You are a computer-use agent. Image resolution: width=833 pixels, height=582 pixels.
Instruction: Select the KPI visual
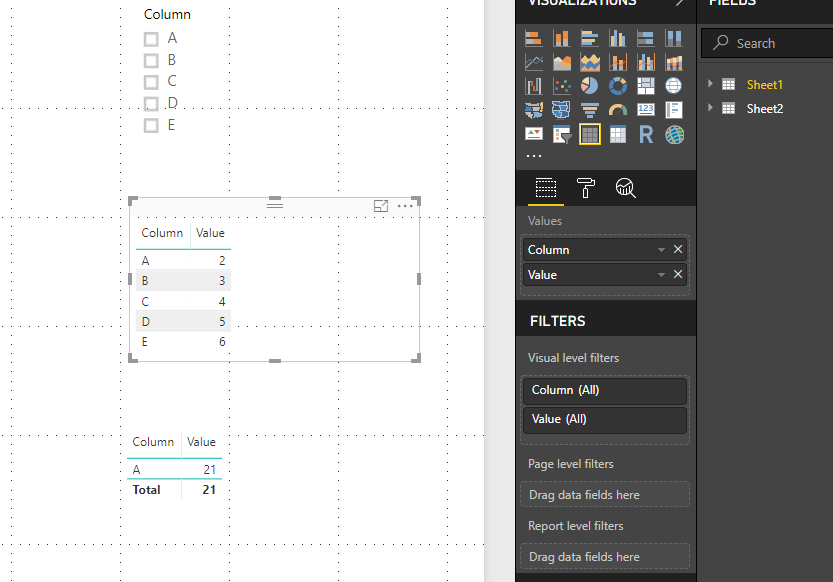coord(533,134)
